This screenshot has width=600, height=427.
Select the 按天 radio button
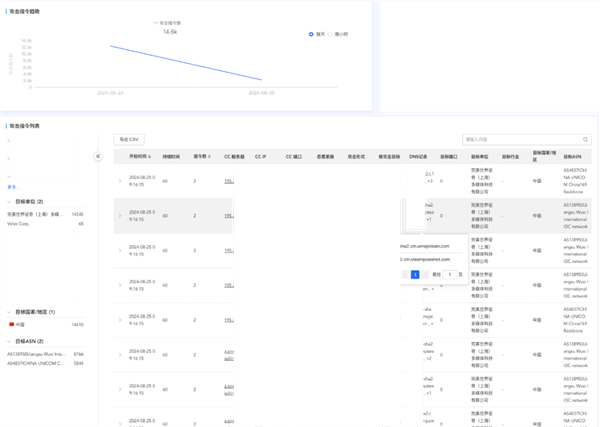311,34
